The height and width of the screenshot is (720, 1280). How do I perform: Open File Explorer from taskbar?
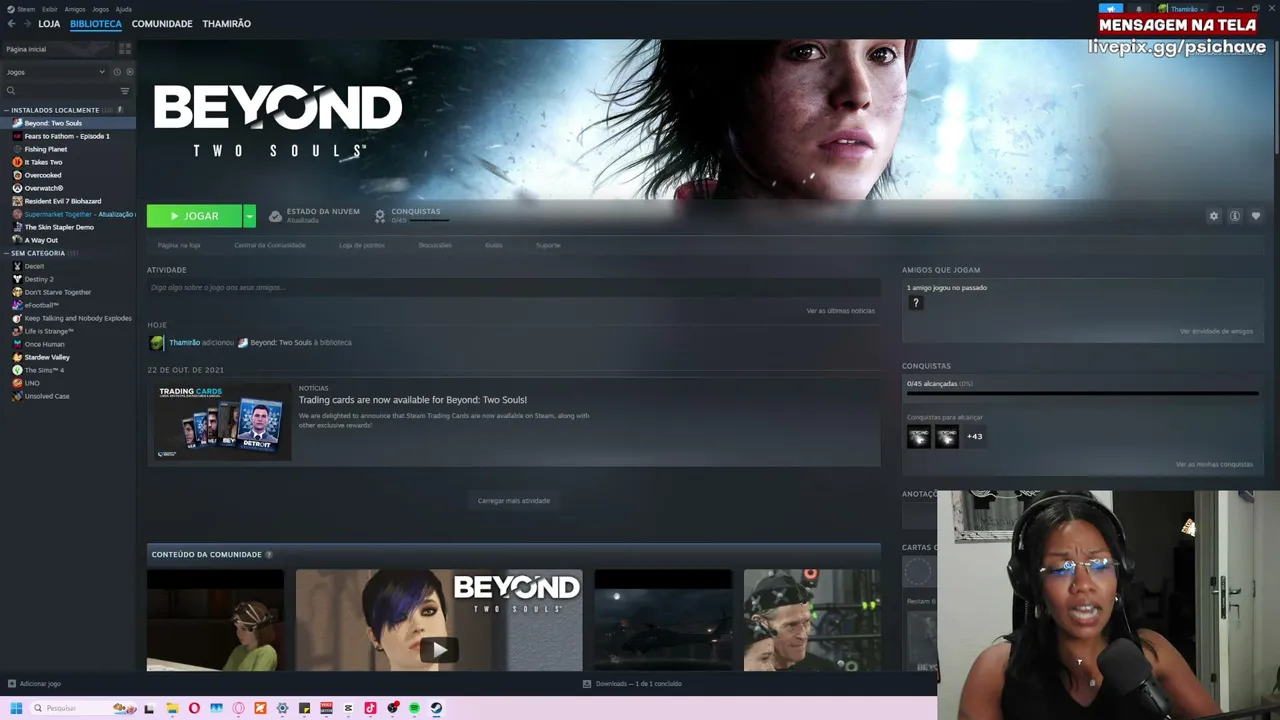(x=172, y=708)
